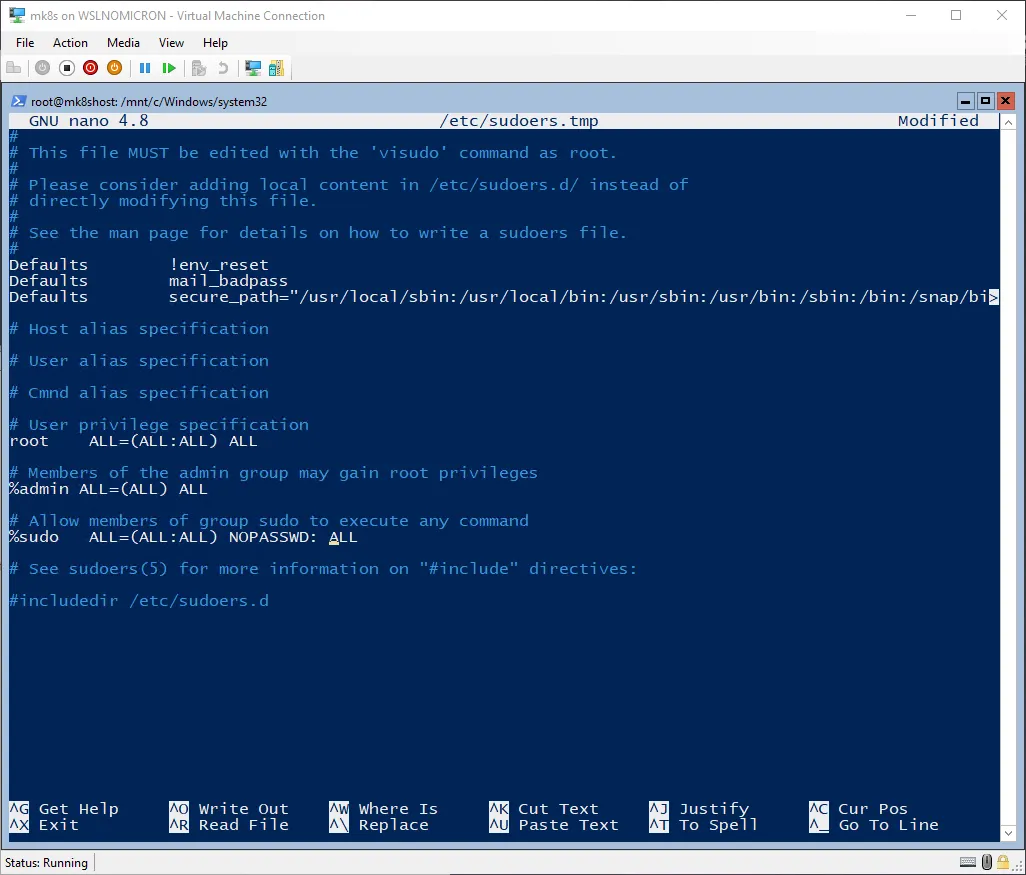The height and width of the screenshot is (875, 1026).
Task: Open the File menu
Action: click(x=25, y=43)
